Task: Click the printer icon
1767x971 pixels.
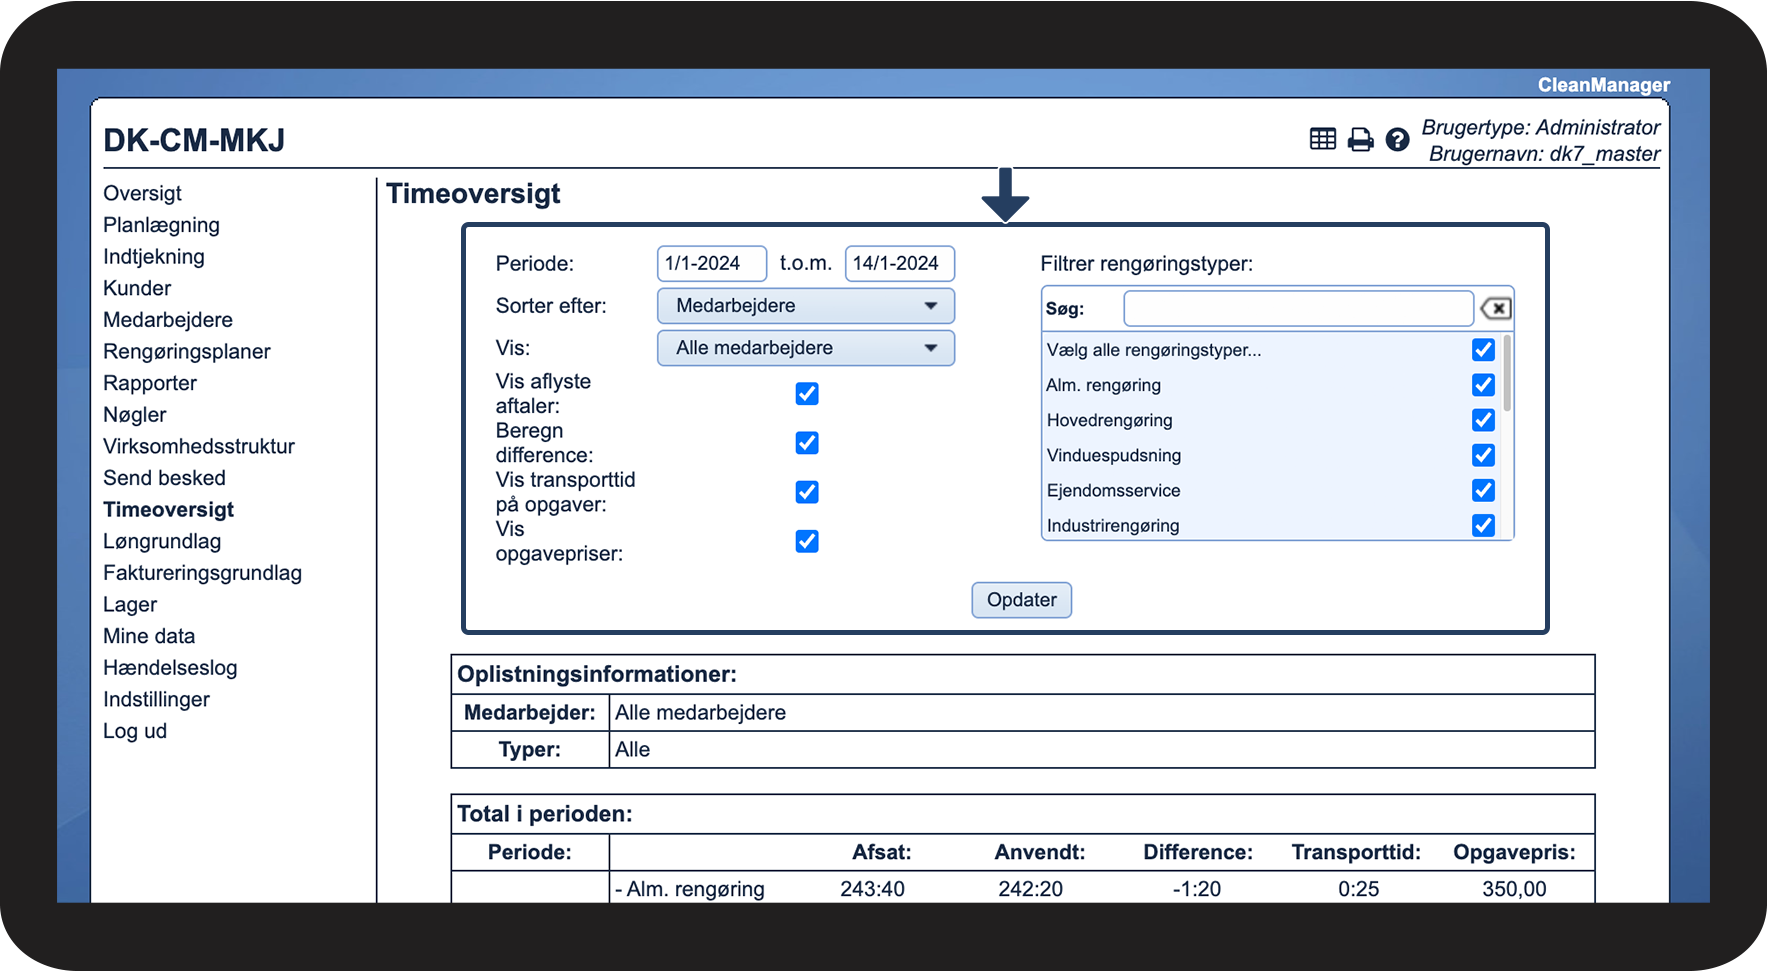Action: [1360, 139]
